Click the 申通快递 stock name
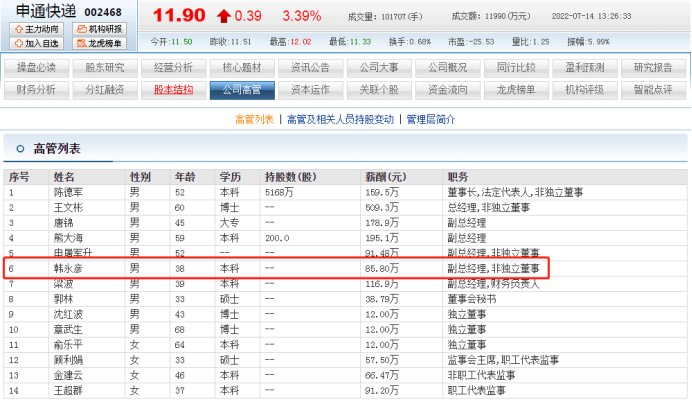Image resolution: width=692 pixels, height=411 pixels. click(x=46, y=11)
